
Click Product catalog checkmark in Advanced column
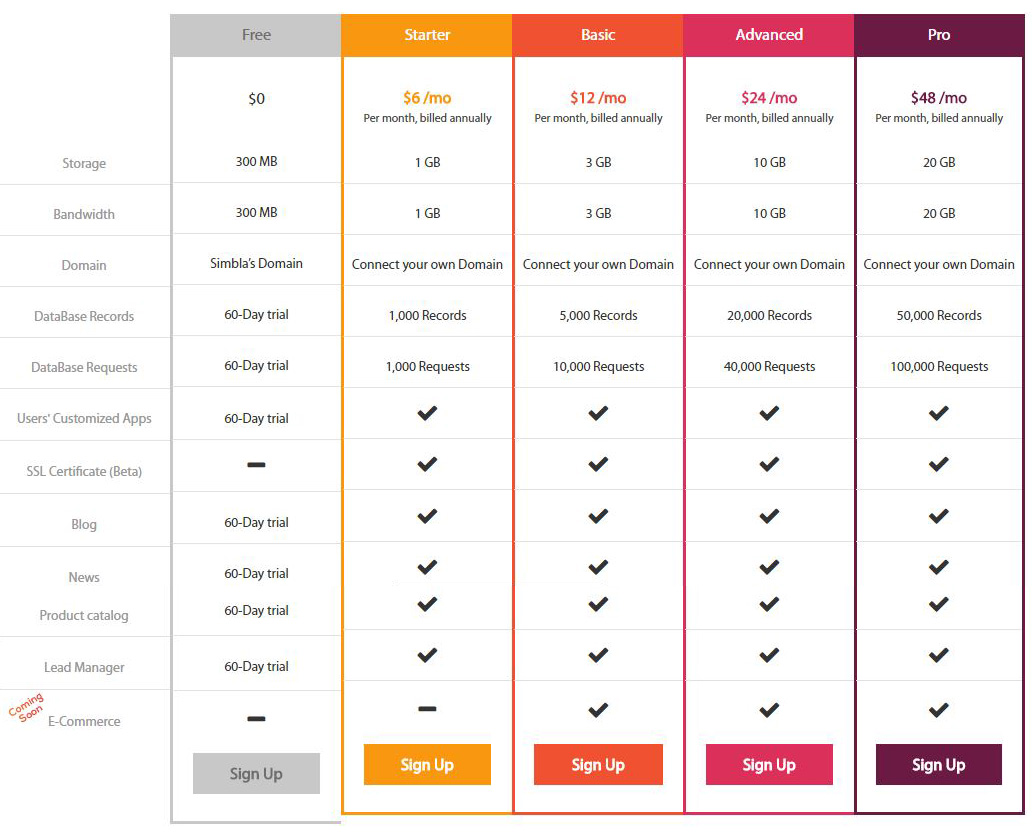coord(769,604)
